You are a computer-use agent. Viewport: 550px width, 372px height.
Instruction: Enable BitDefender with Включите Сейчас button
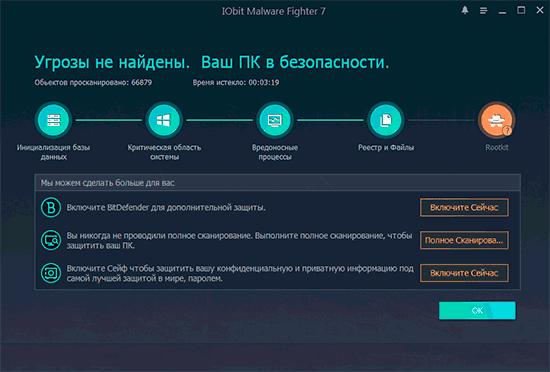pos(464,208)
